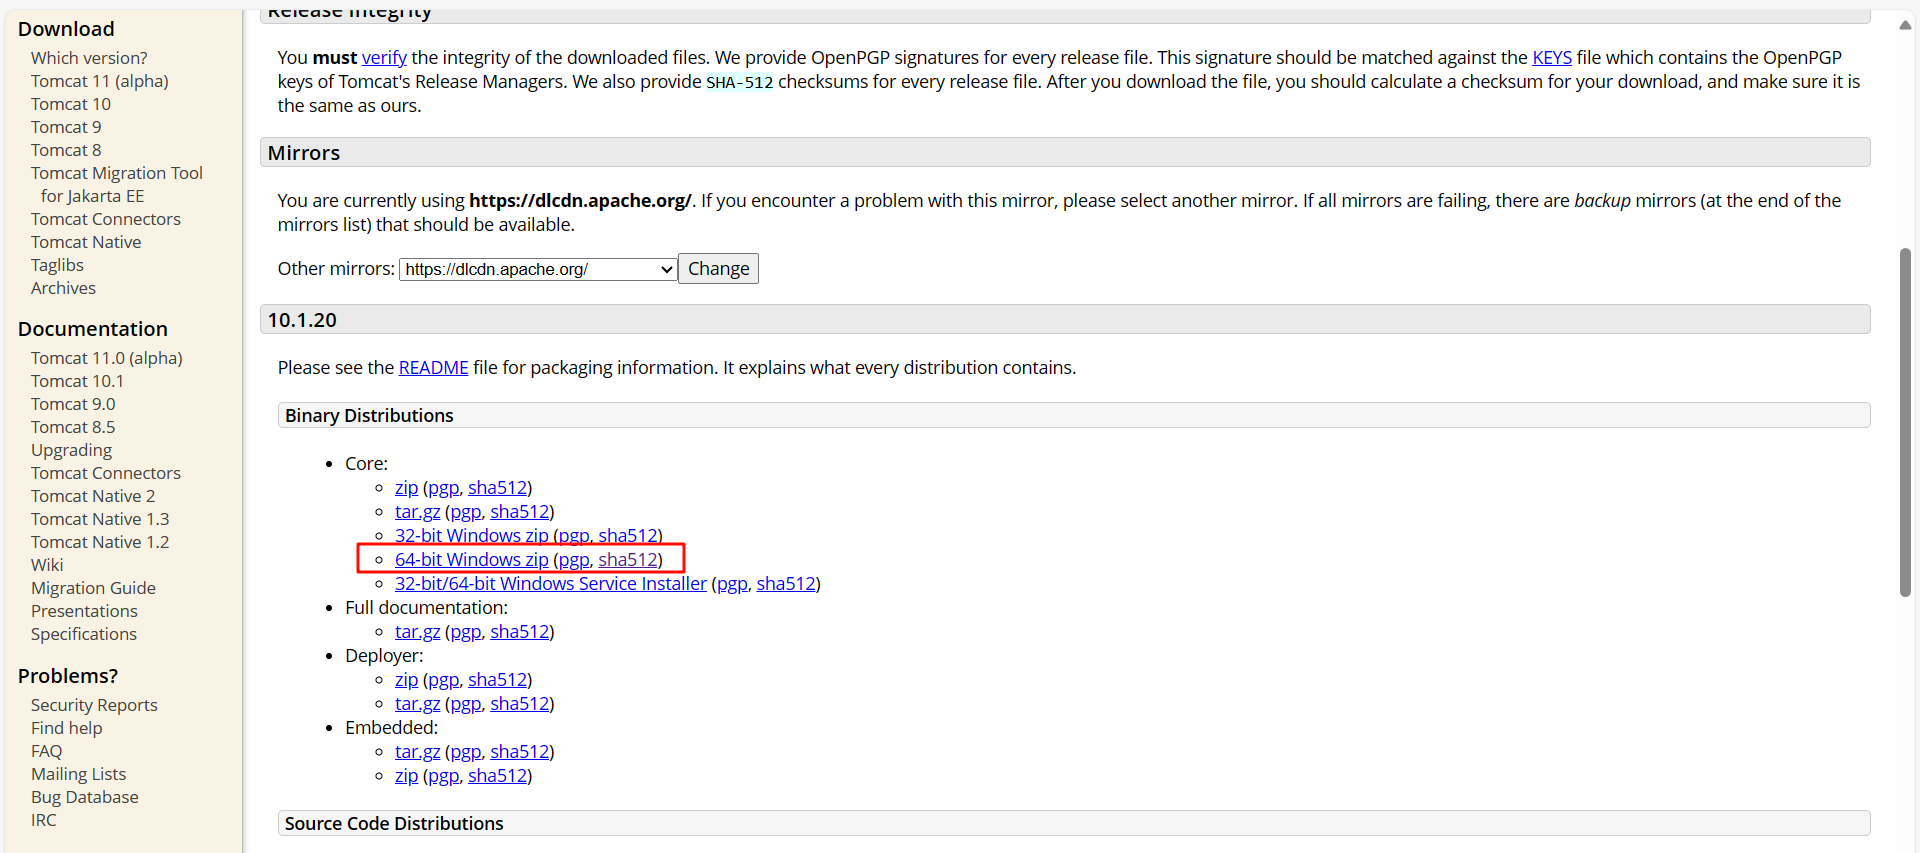Open Tomcat Native 1.3 documentation
Viewport: 1920px width, 853px height.
100,519
